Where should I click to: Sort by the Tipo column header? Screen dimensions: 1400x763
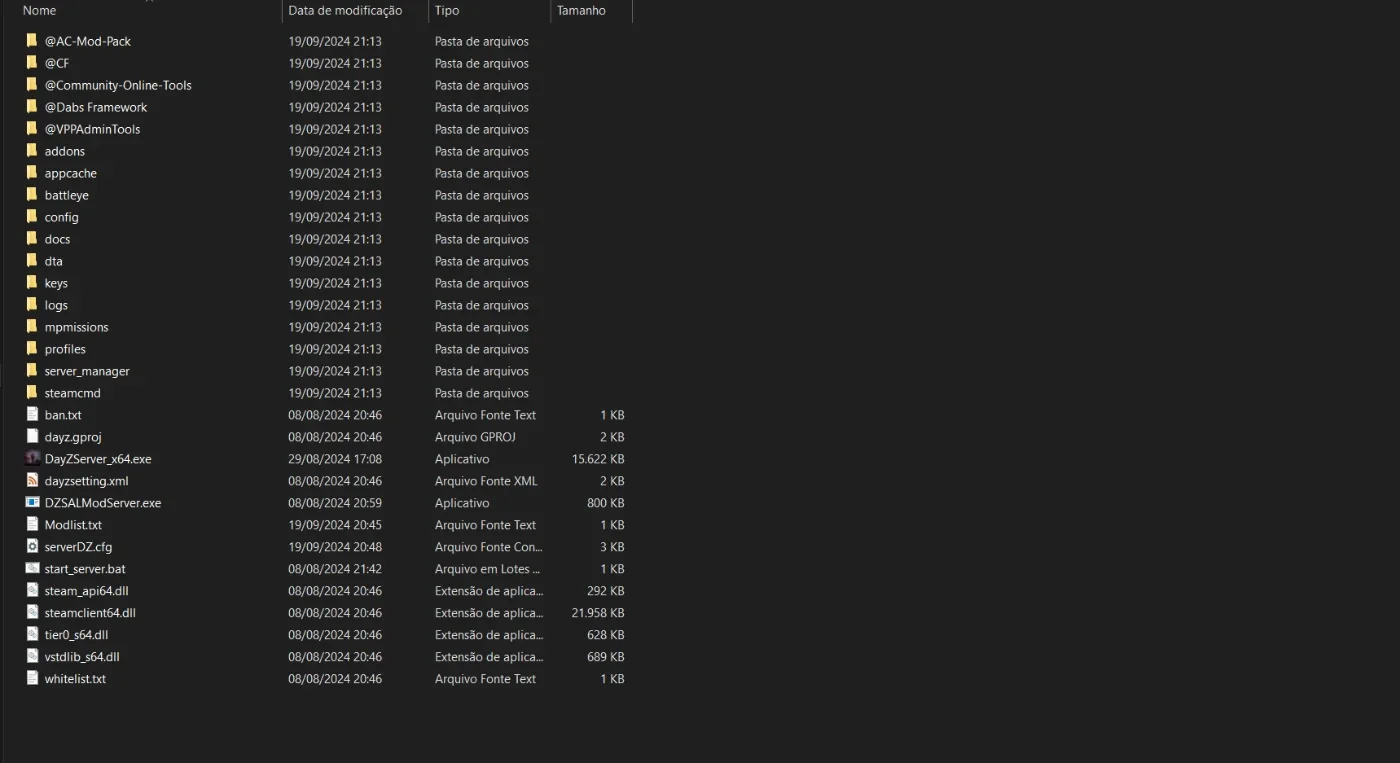pyautogui.click(x=447, y=10)
